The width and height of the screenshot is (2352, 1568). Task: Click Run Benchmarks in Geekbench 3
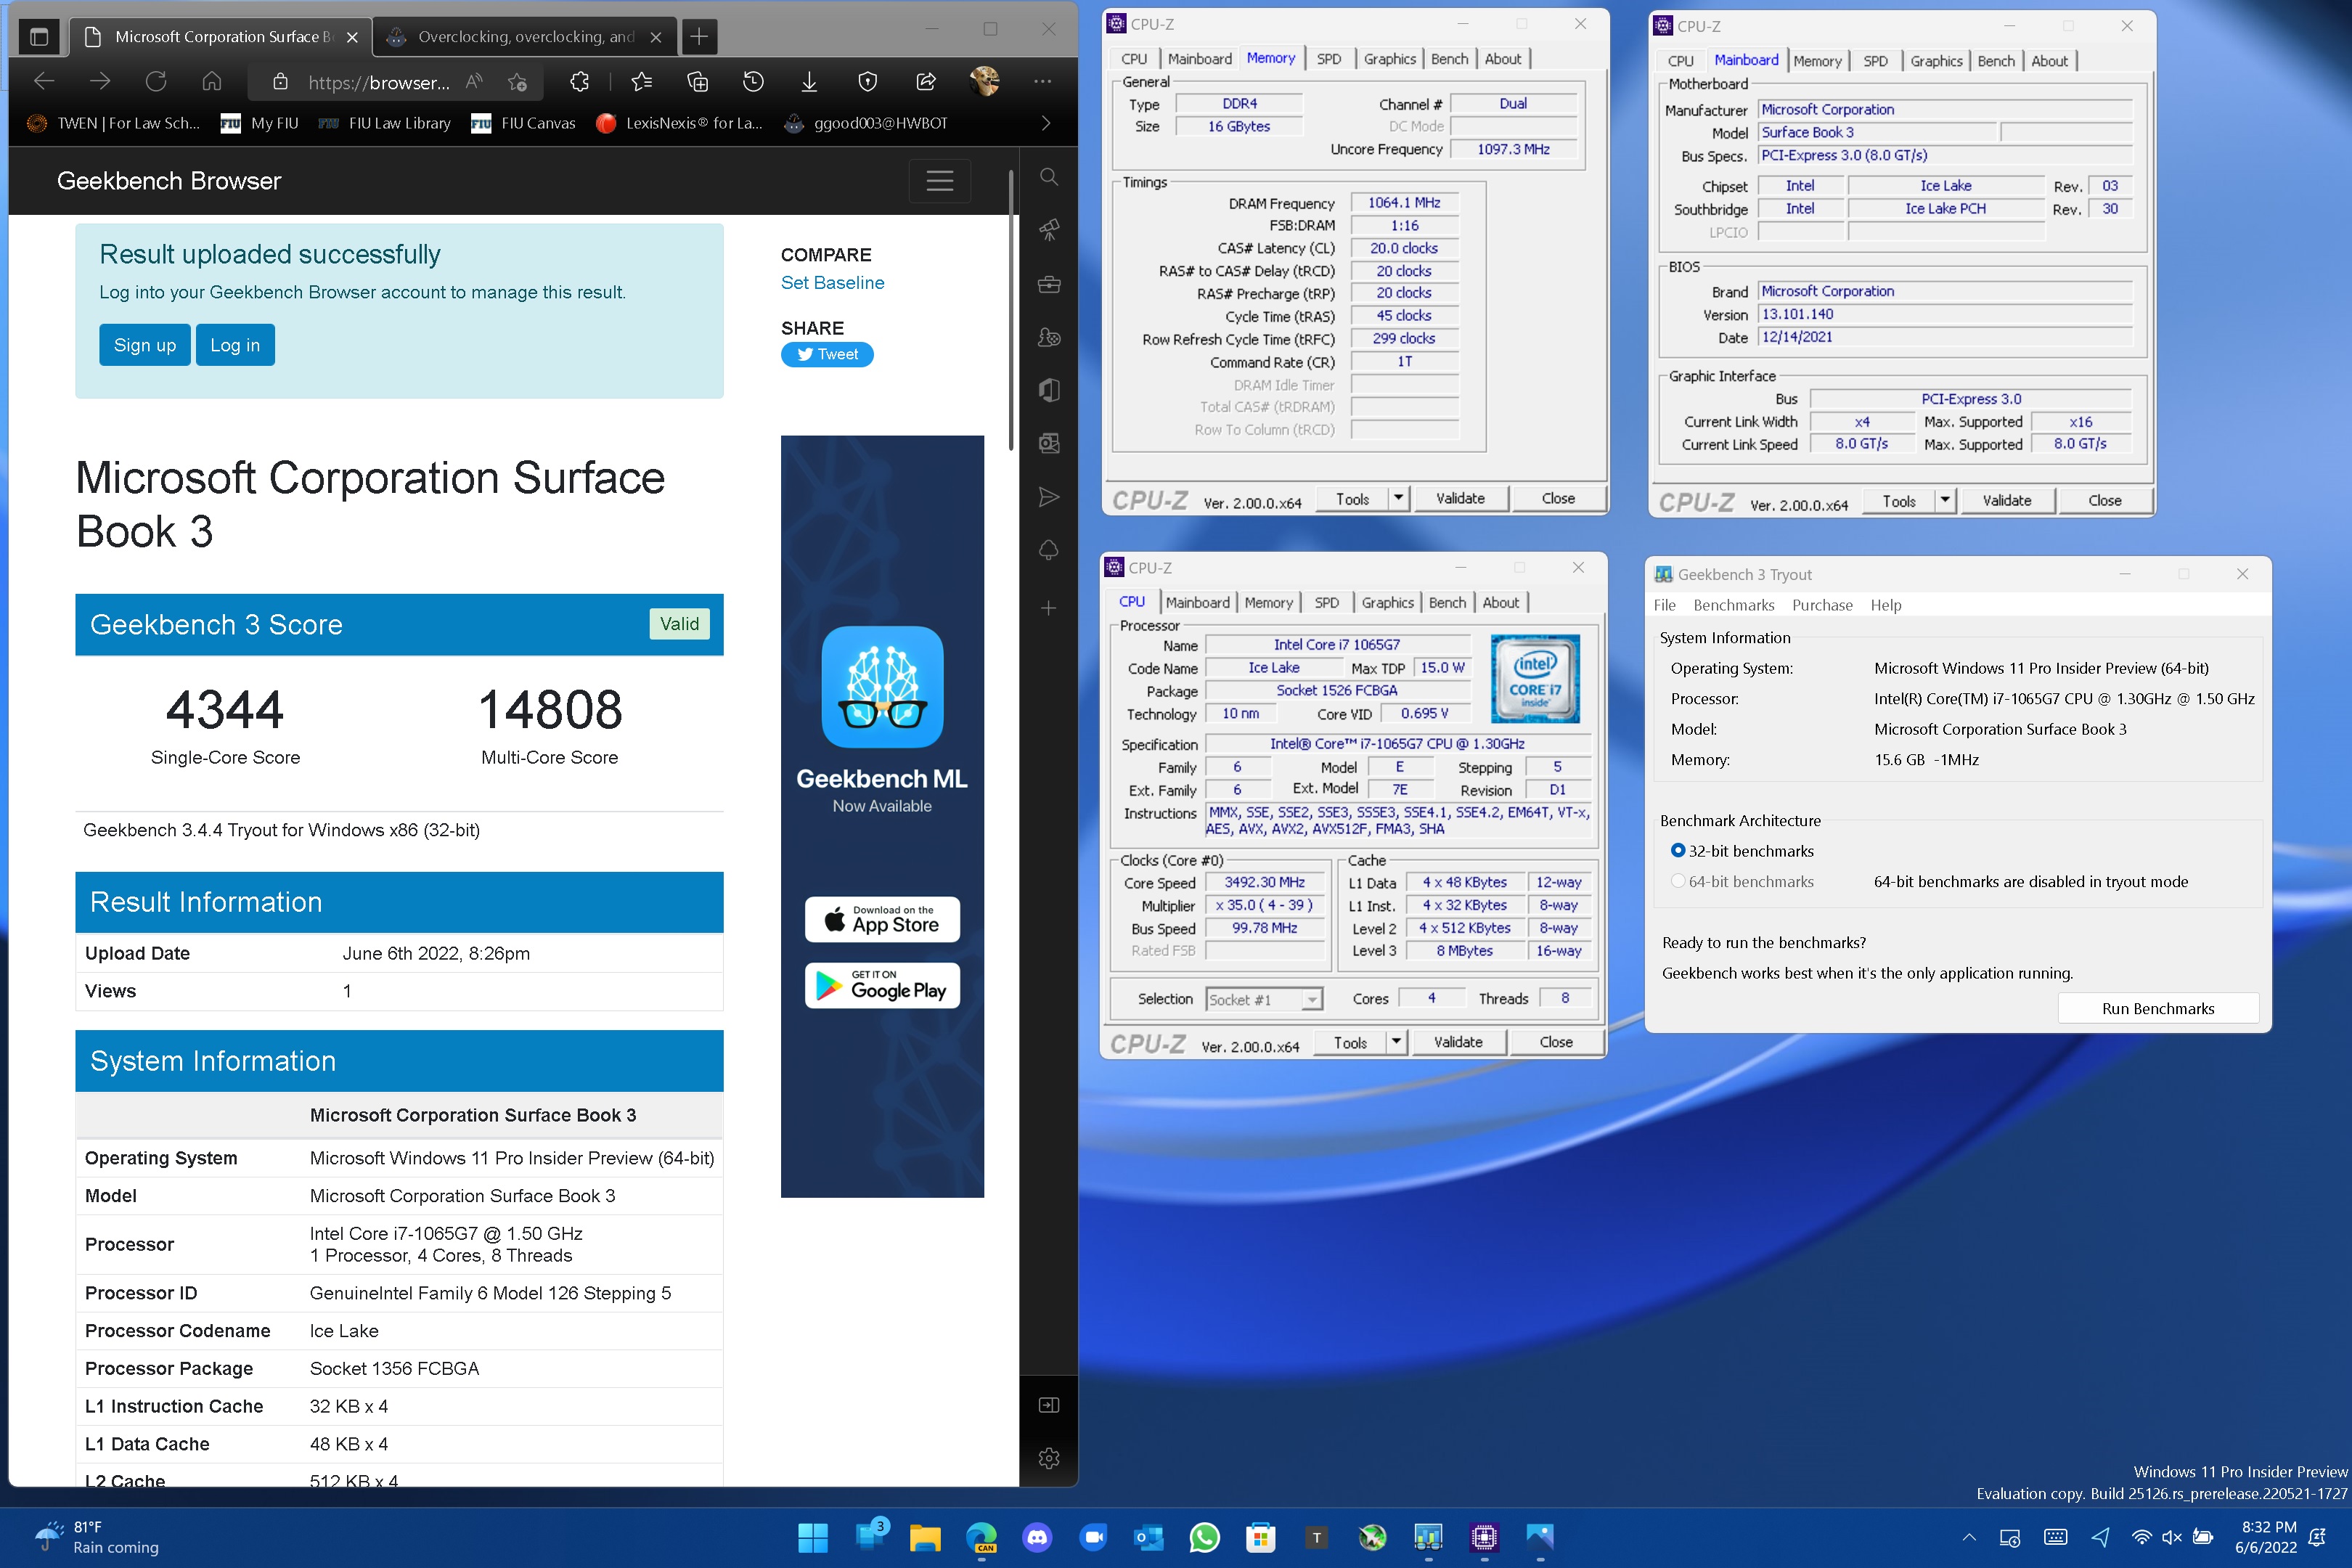(x=2158, y=1008)
